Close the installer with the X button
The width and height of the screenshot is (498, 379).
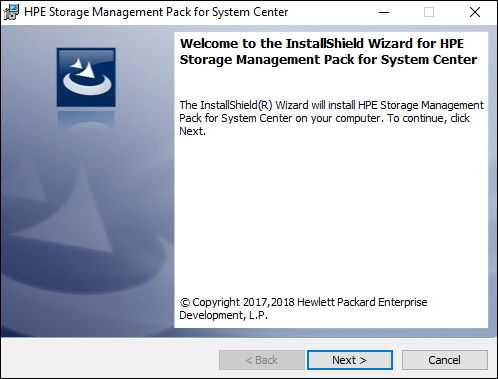475,12
